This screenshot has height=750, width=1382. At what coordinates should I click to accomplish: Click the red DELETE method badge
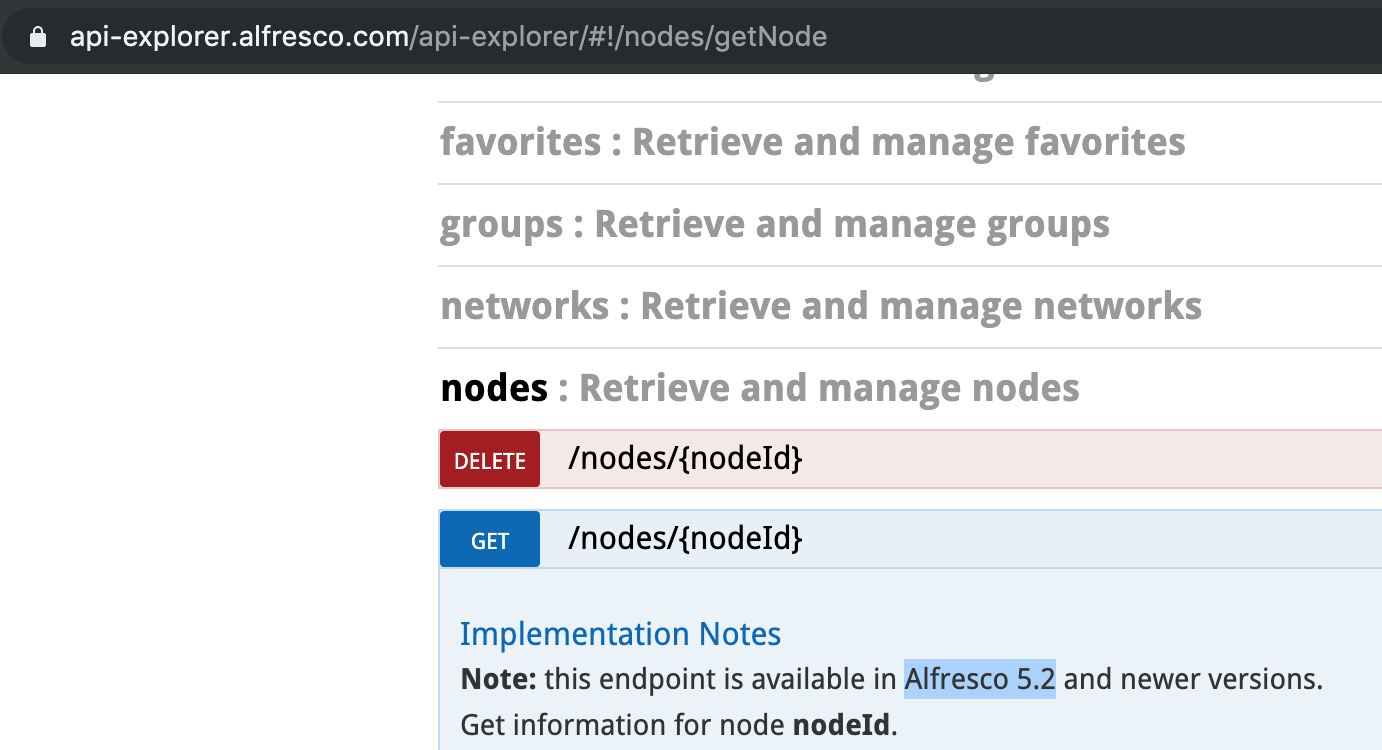[x=489, y=459]
